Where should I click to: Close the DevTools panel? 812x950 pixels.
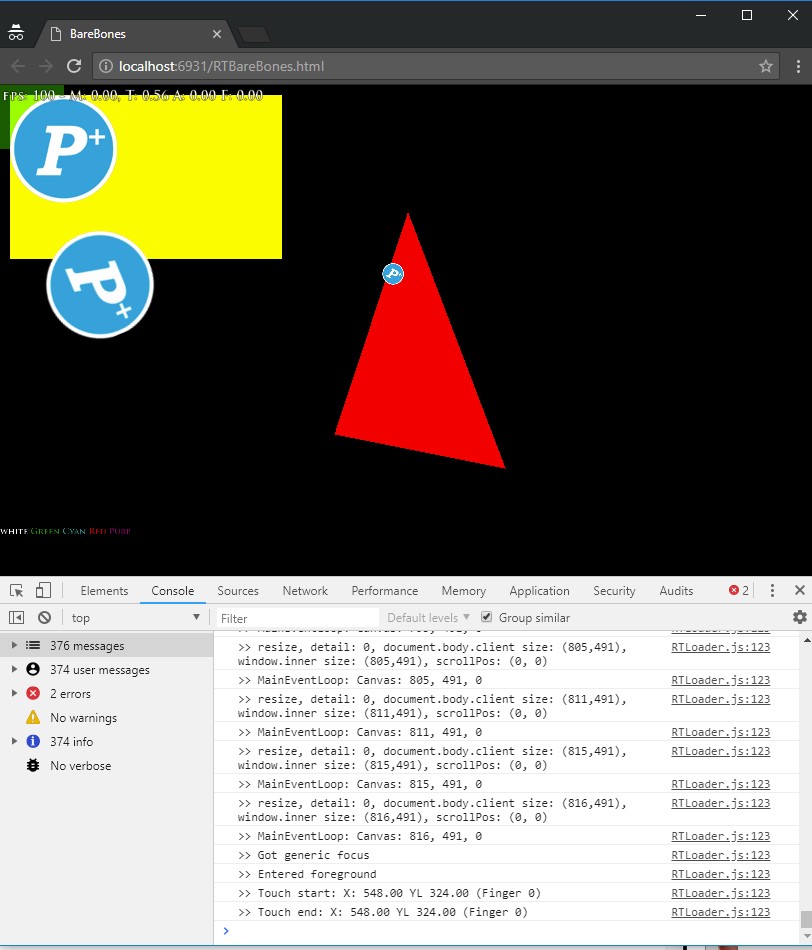click(x=799, y=591)
